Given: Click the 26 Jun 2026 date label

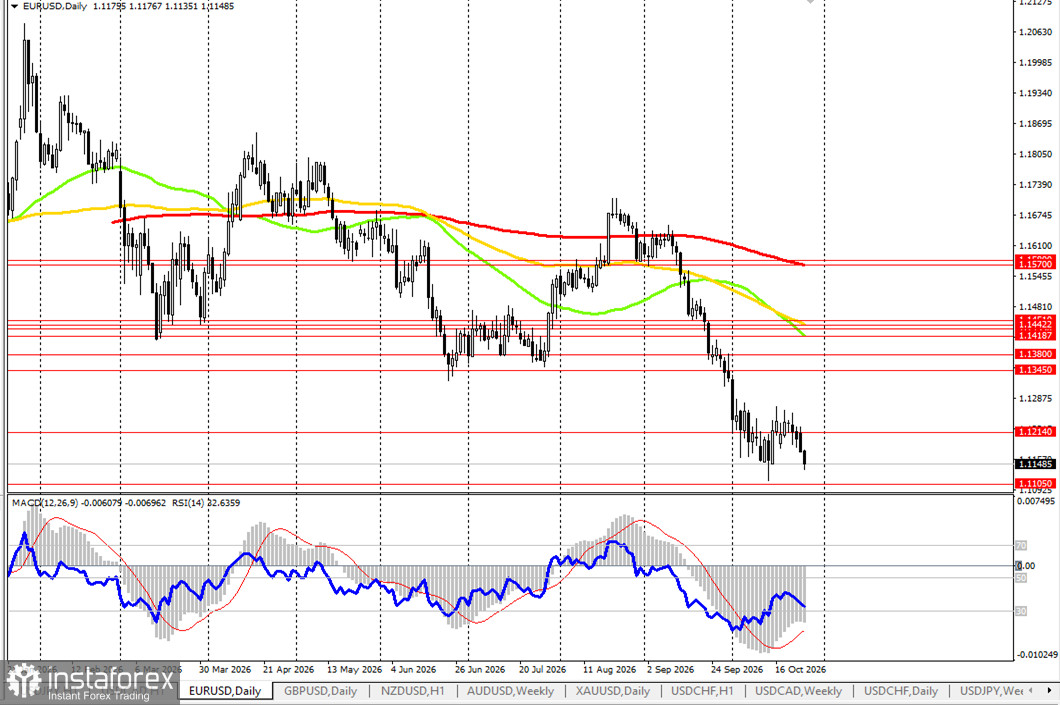Looking at the screenshot, I should [480, 669].
